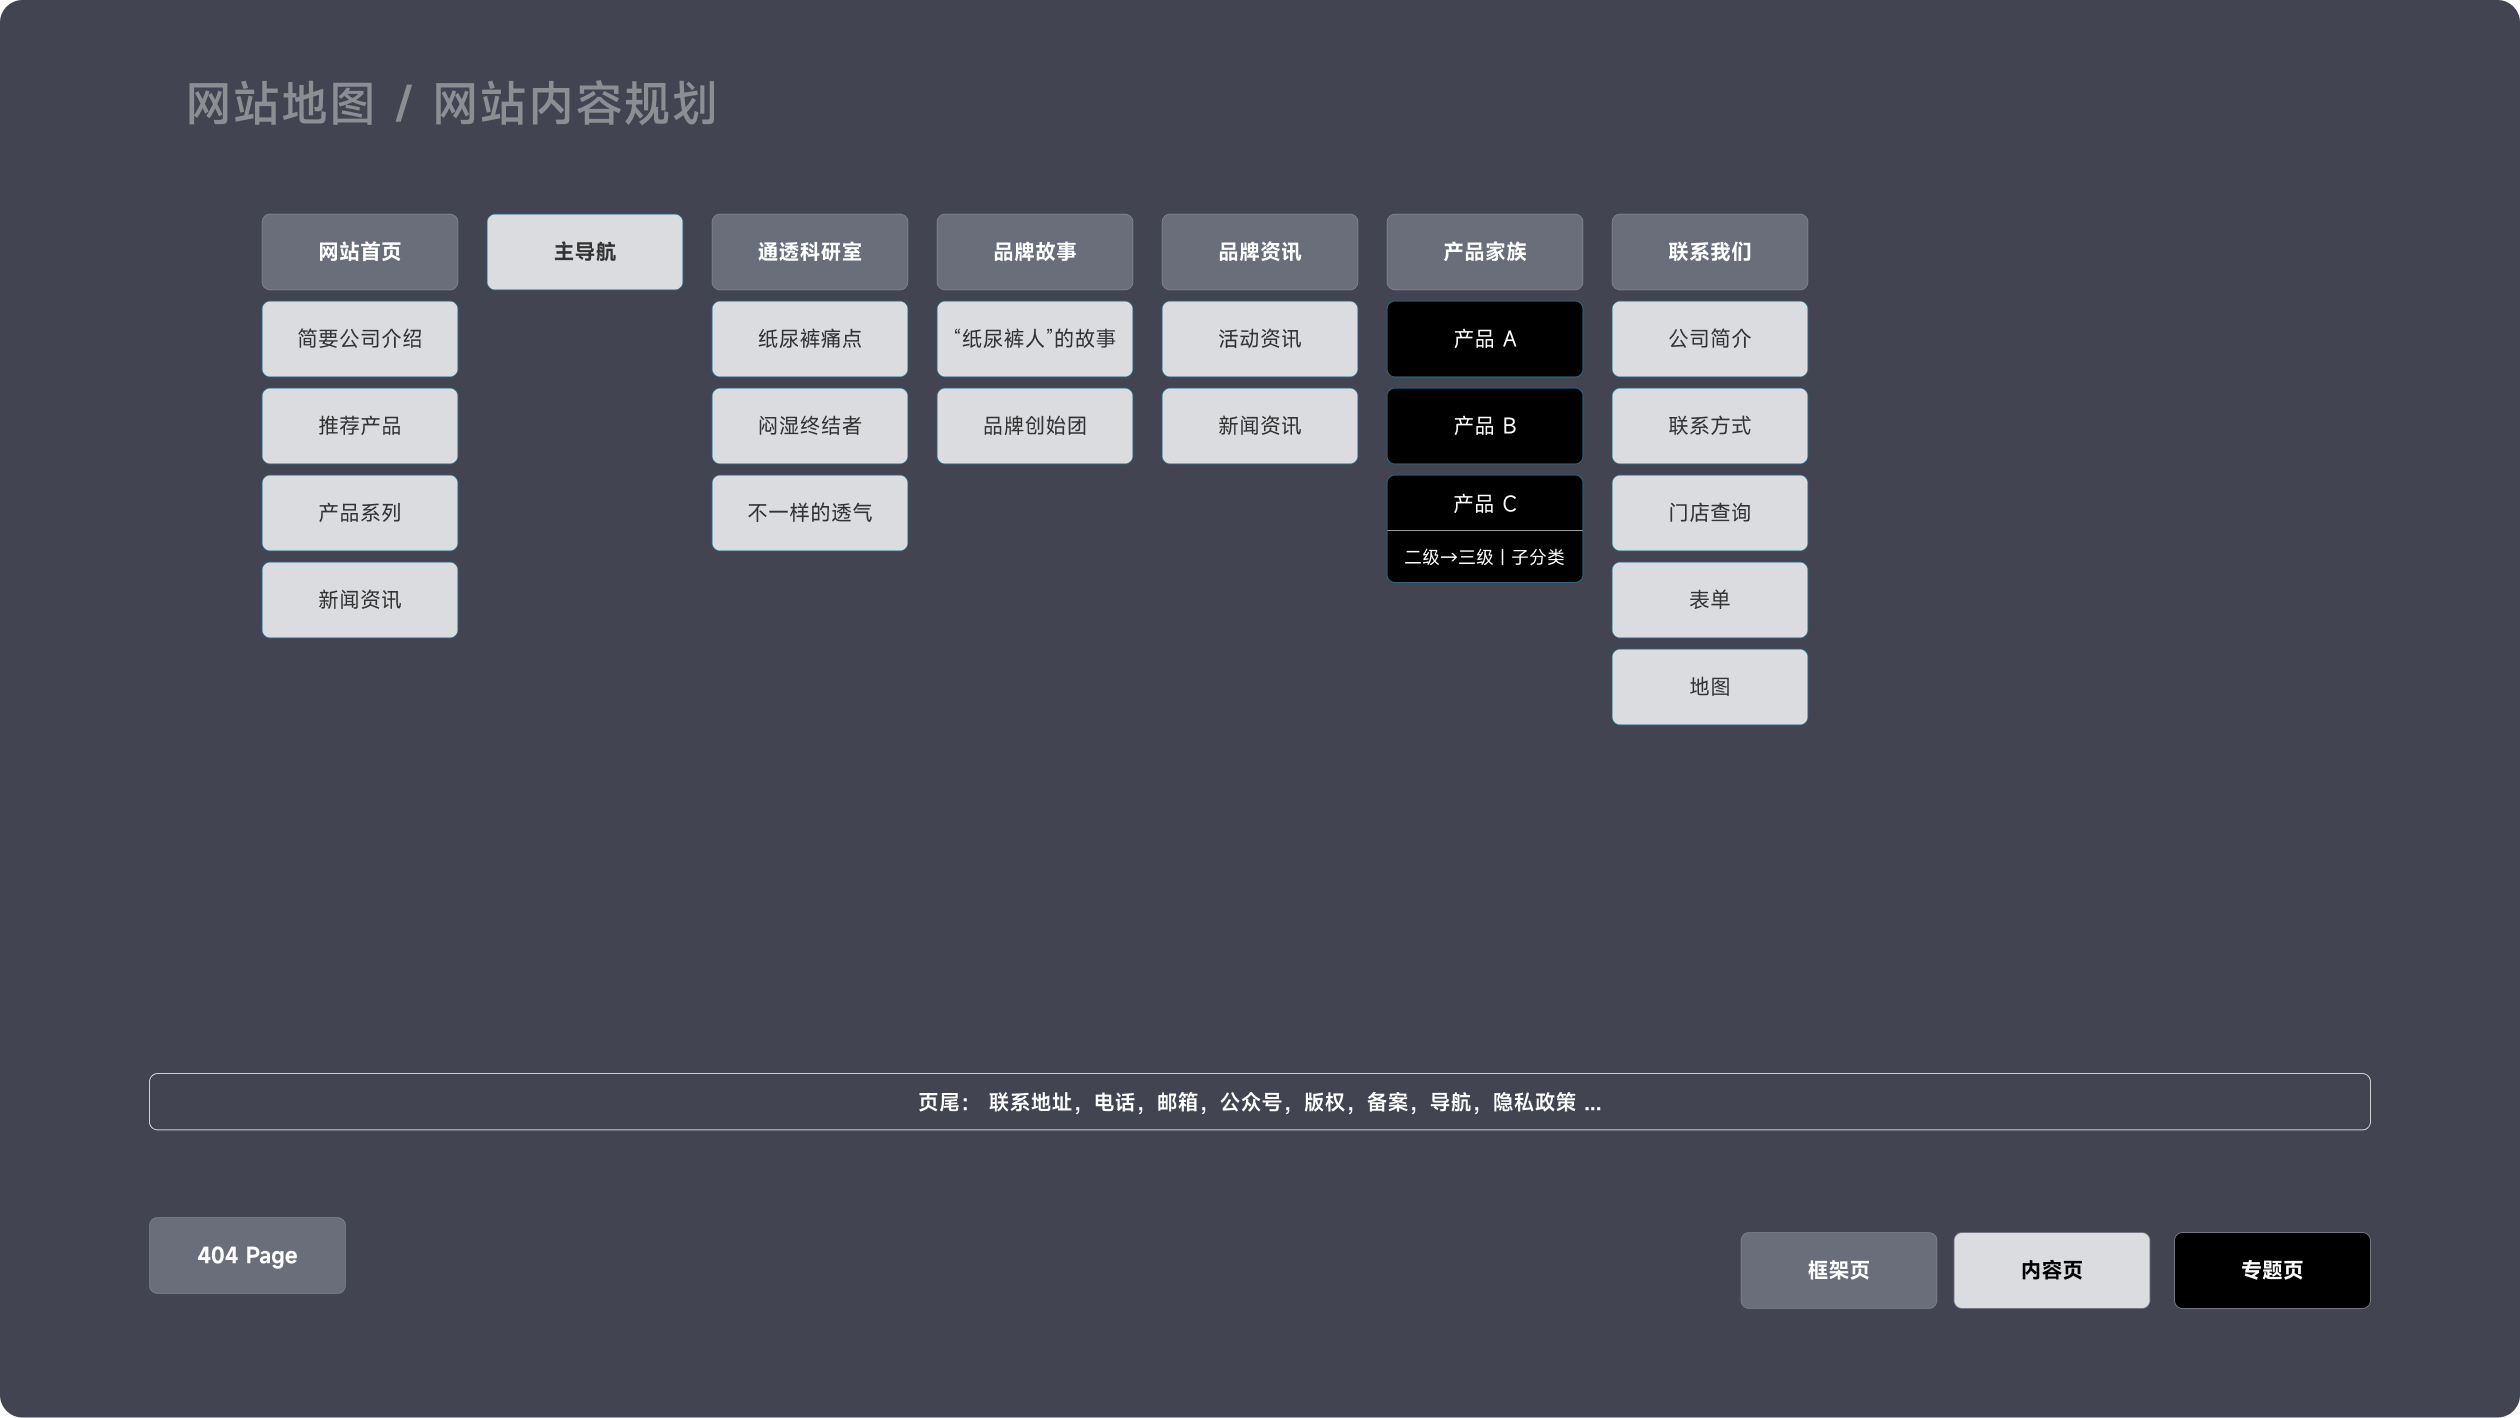The image size is (2520, 1418).
Task: Select the black 专题页 legend box
Action: [x=2271, y=1270]
